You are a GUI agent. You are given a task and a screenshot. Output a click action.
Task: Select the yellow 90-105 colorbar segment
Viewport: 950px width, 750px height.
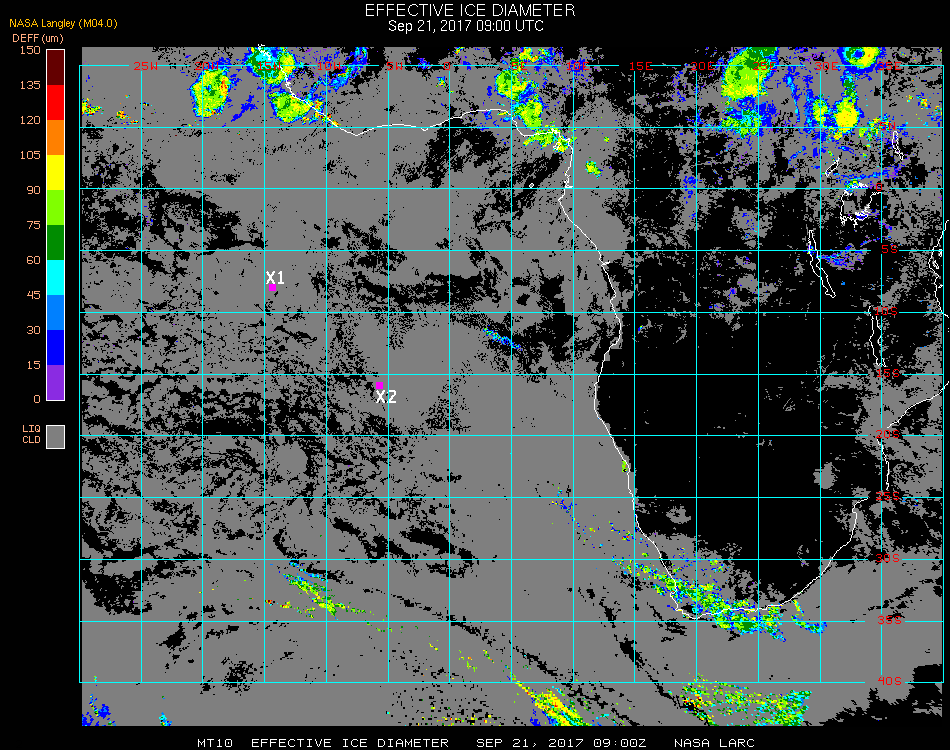click(x=56, y=173)
